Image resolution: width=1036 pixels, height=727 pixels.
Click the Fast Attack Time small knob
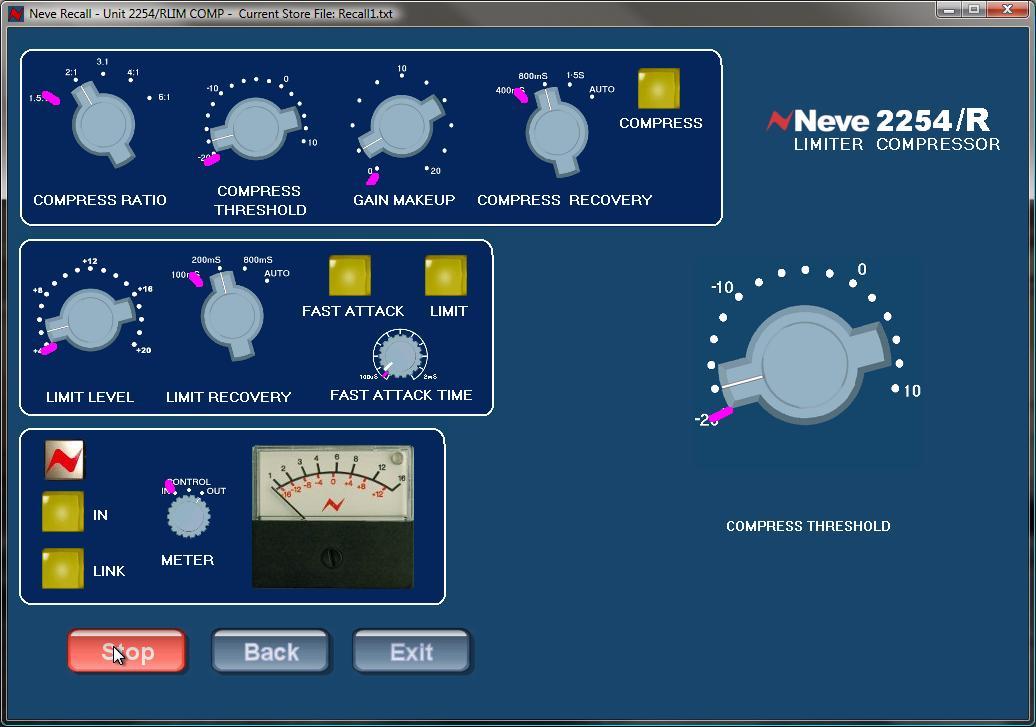(x=400, y=355)
